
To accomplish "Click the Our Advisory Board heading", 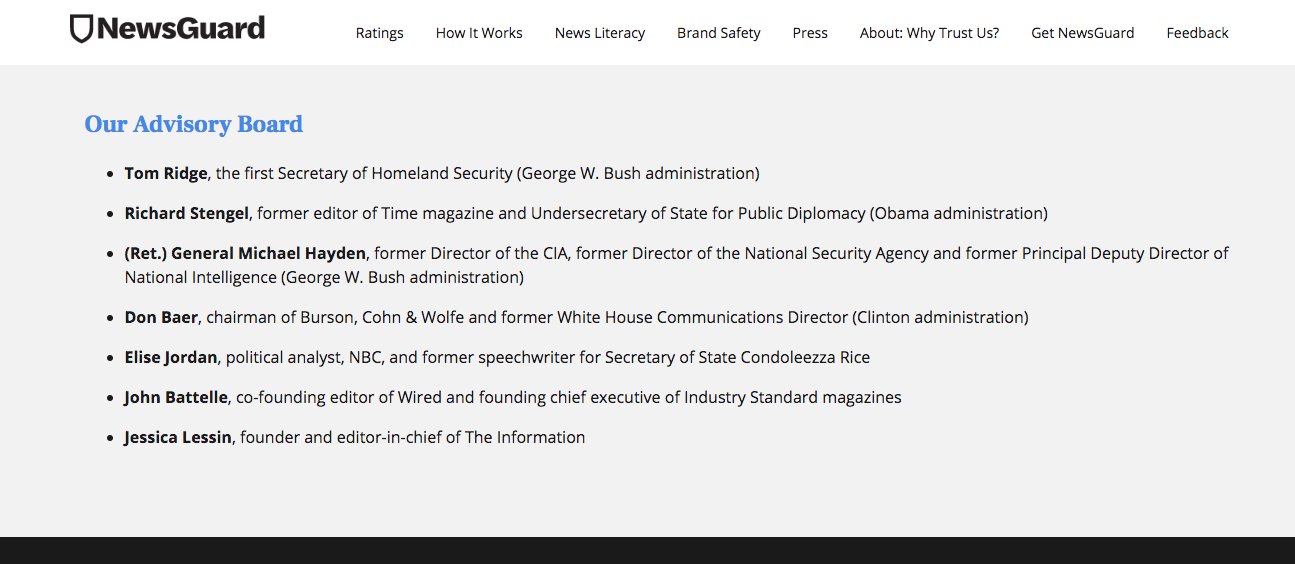I will click(x=193, y=124).
